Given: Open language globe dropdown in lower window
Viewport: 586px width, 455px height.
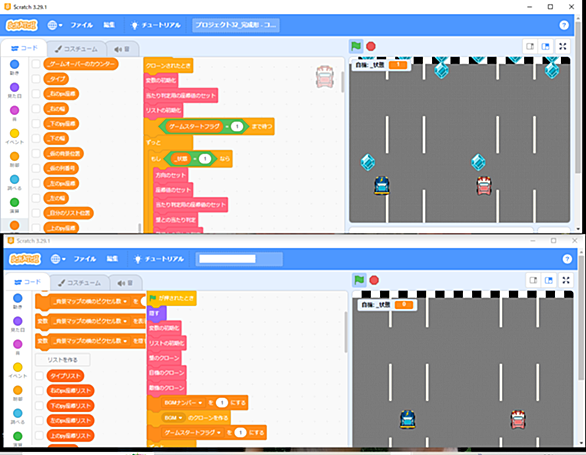Looking at the screenshot, I should point(58,259).
